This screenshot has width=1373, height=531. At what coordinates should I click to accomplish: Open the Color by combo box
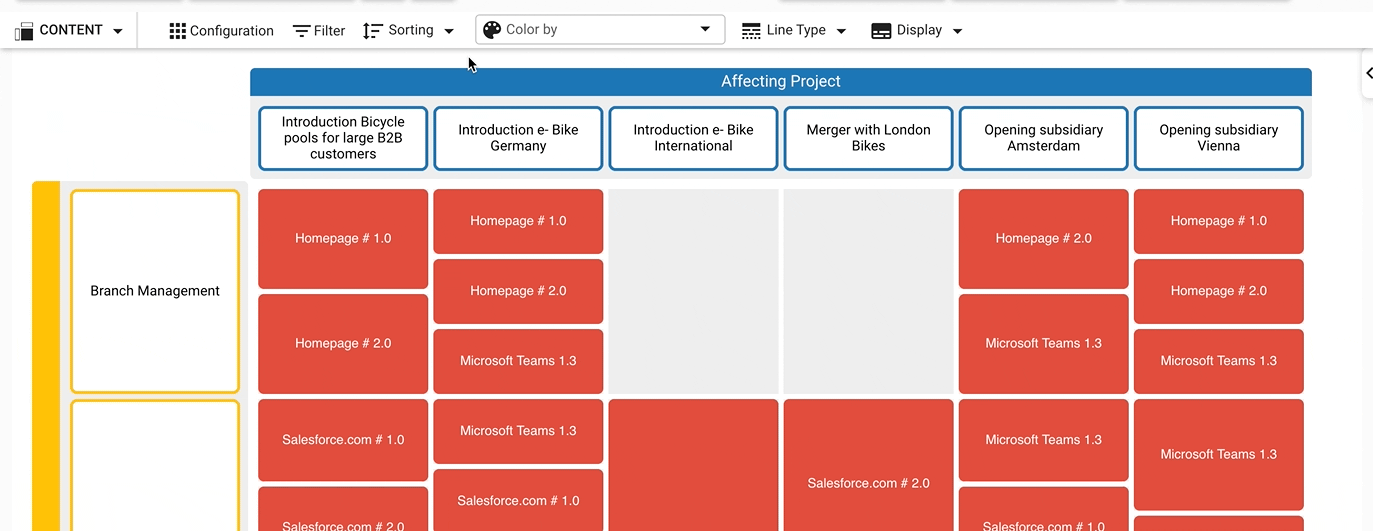pos(600,30)
